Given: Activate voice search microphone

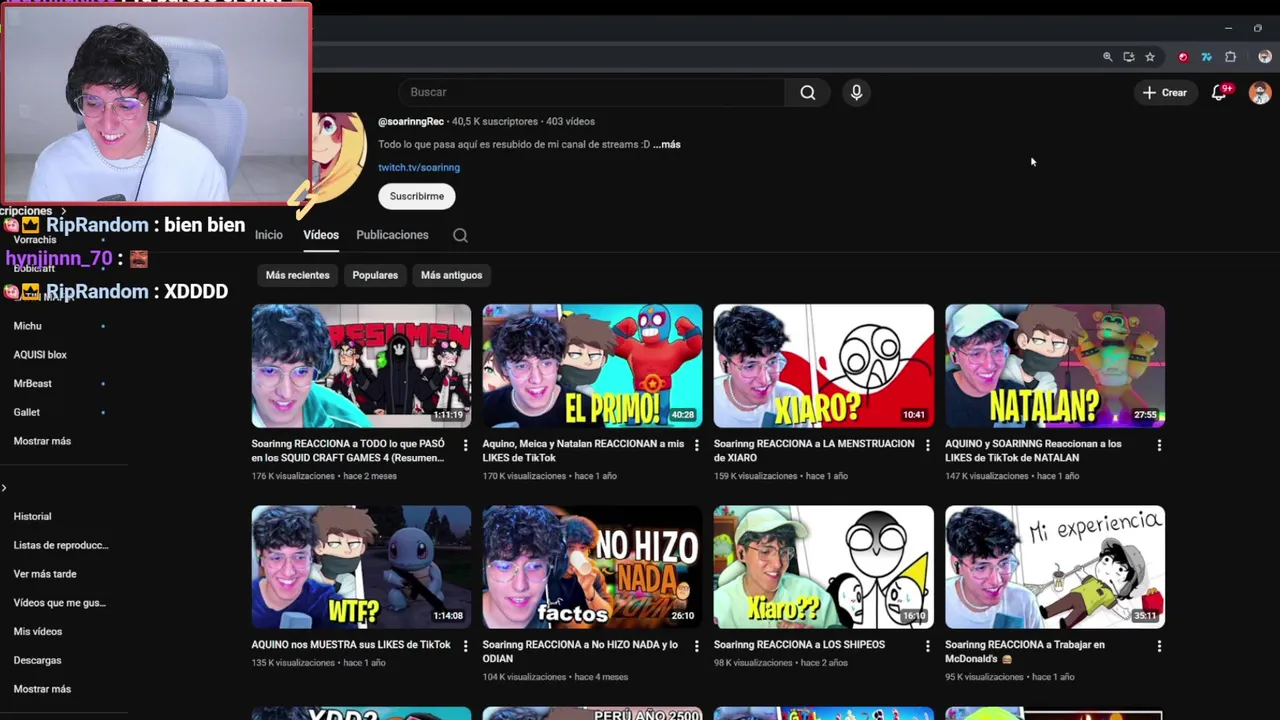Looking at the screenshot, I should (856, 92).
